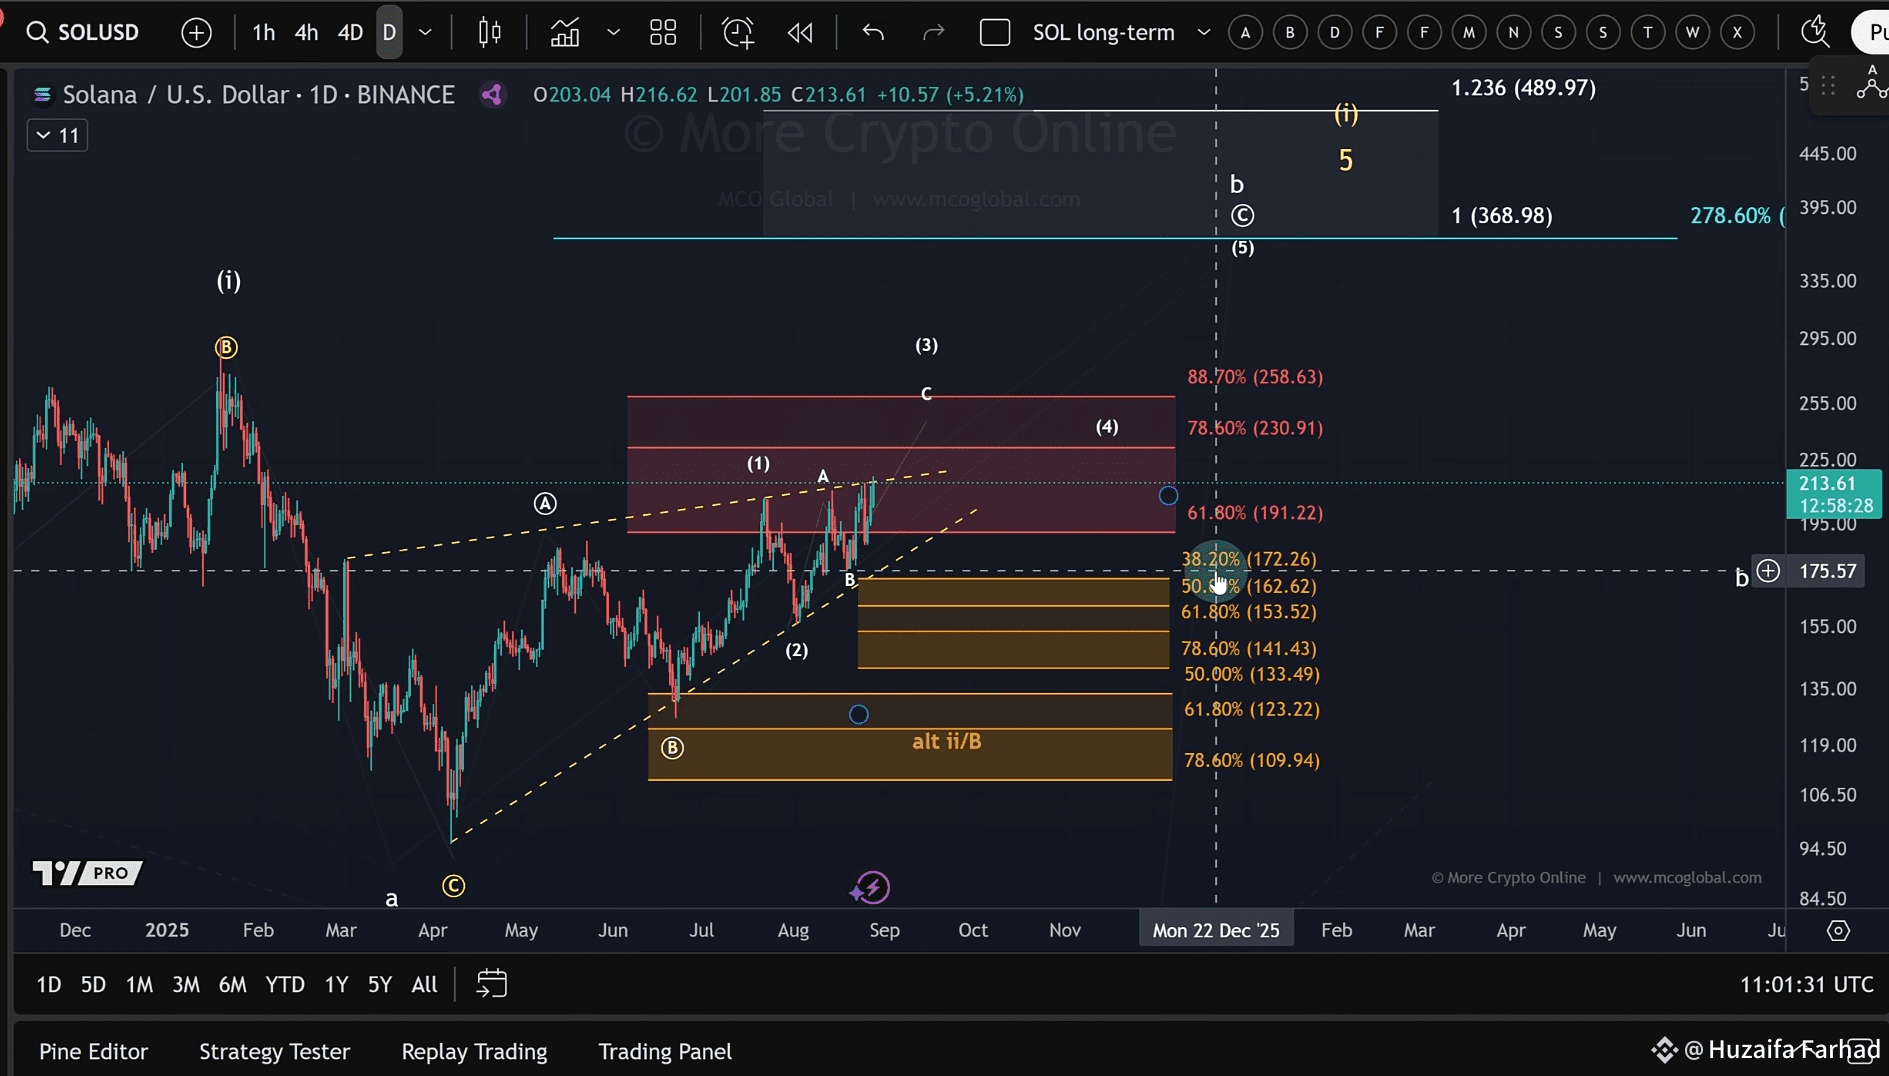The width and height of the screenshot is (1889, 1076).
Task: Click the Solana / U.S. Dollar chart title
Action: [258, 95]
